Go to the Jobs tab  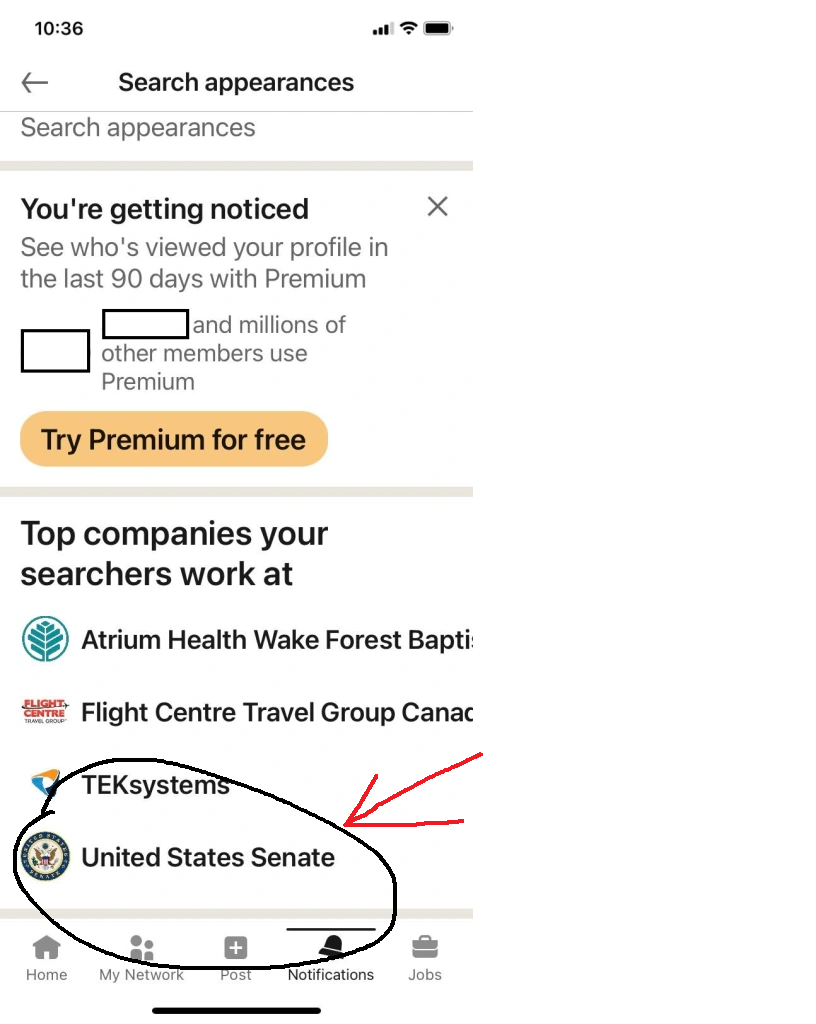(425, 958)
